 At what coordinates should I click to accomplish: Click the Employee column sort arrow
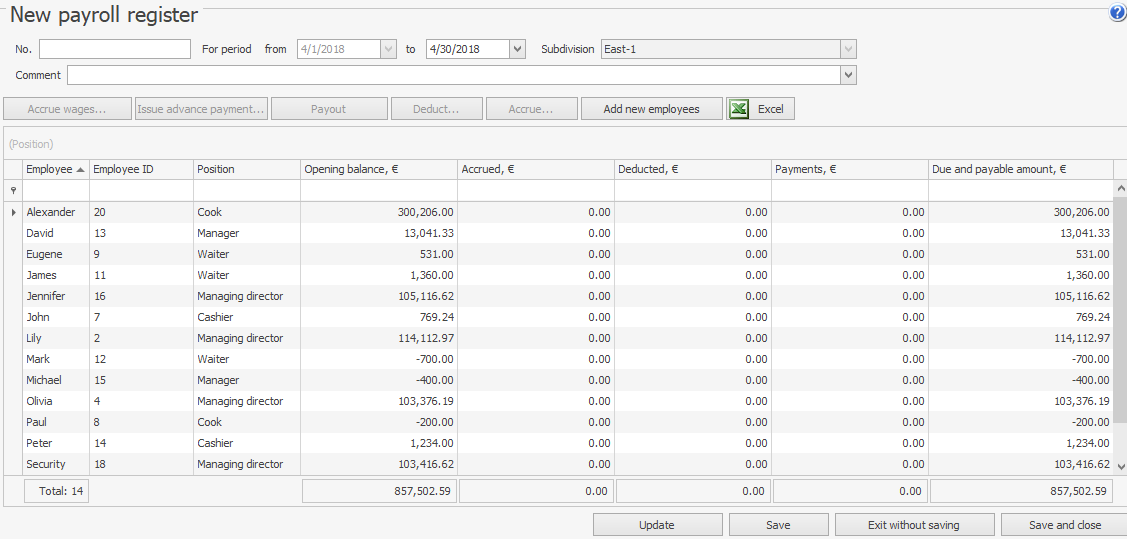point(80,170)
